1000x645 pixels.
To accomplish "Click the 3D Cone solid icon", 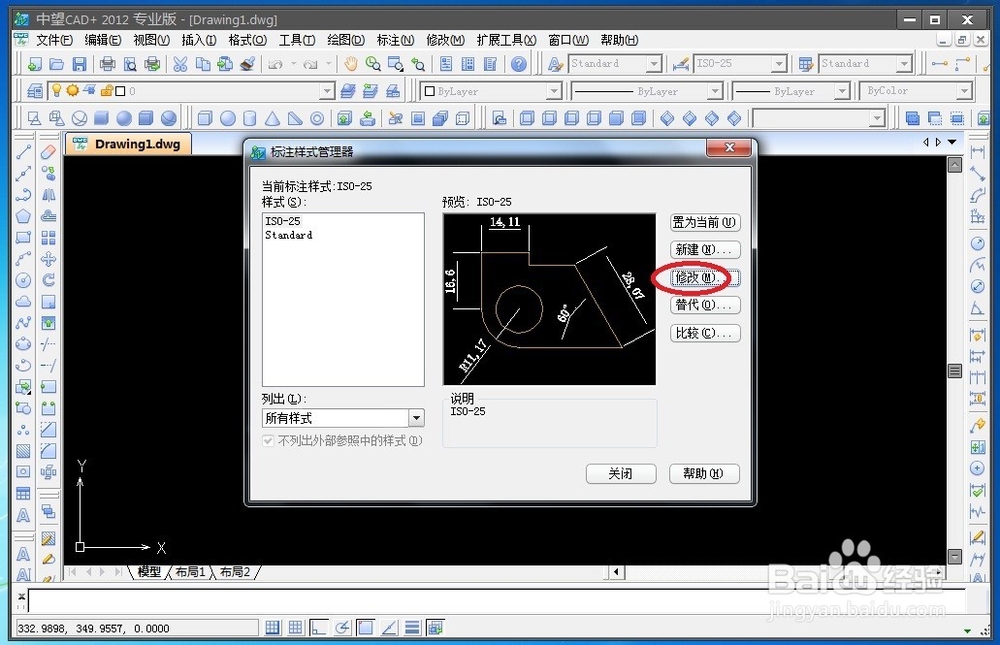I will [x=272, y=118].
